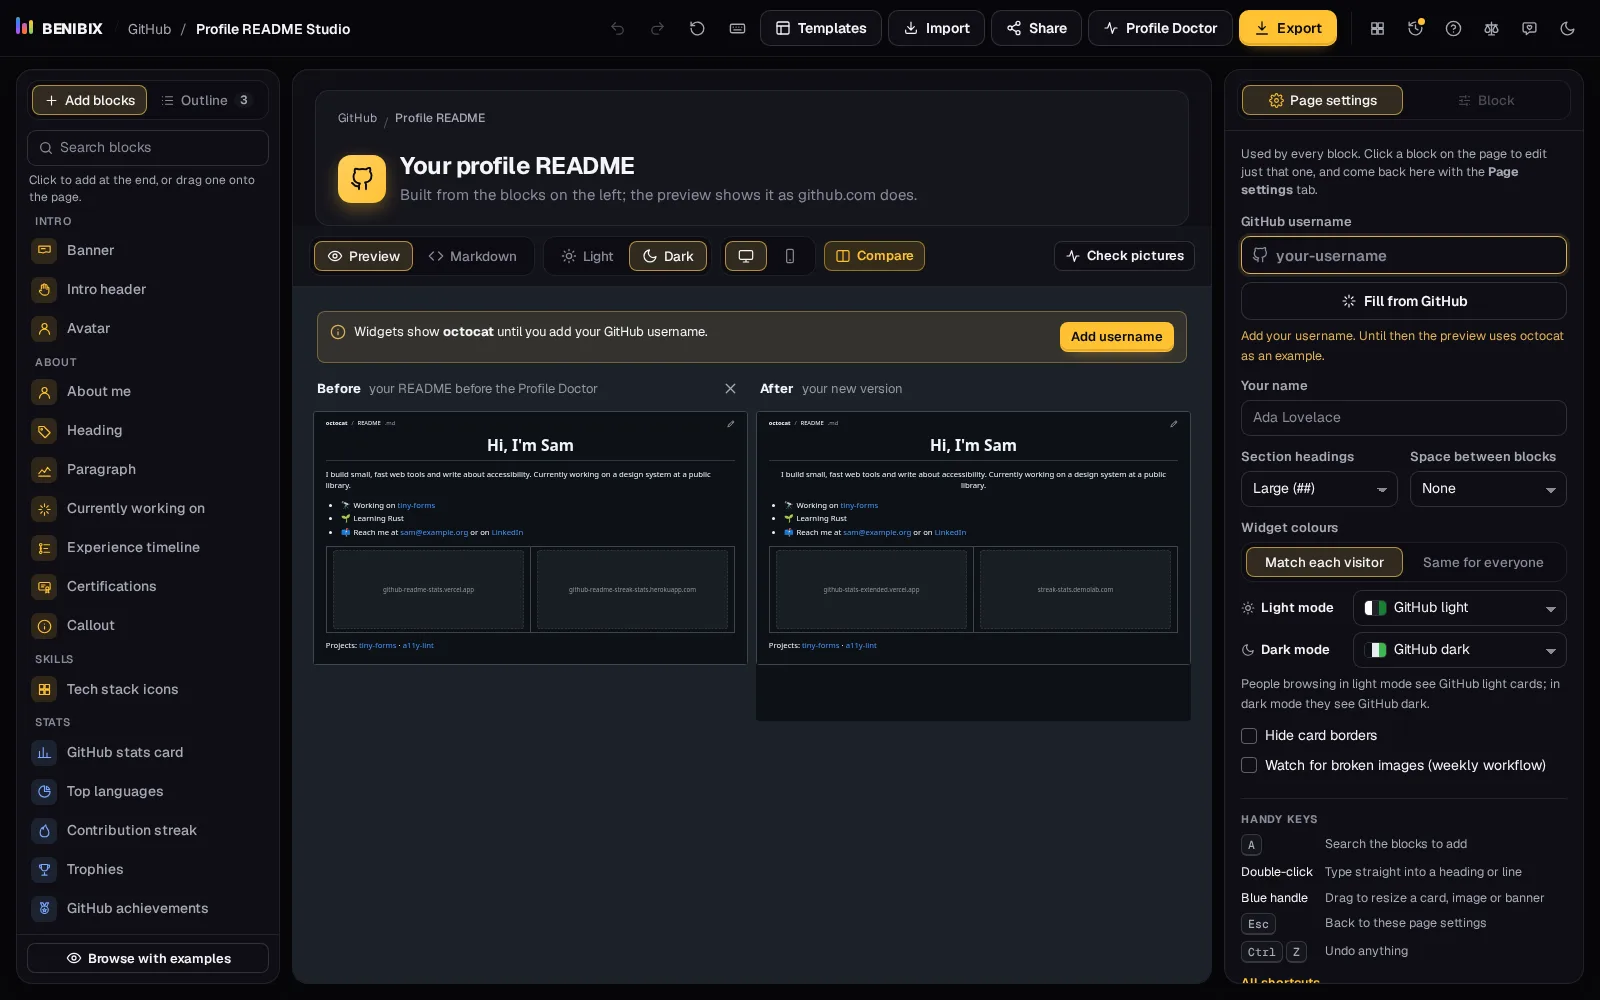
Task: Add the Trophies block
Action: 148,869
